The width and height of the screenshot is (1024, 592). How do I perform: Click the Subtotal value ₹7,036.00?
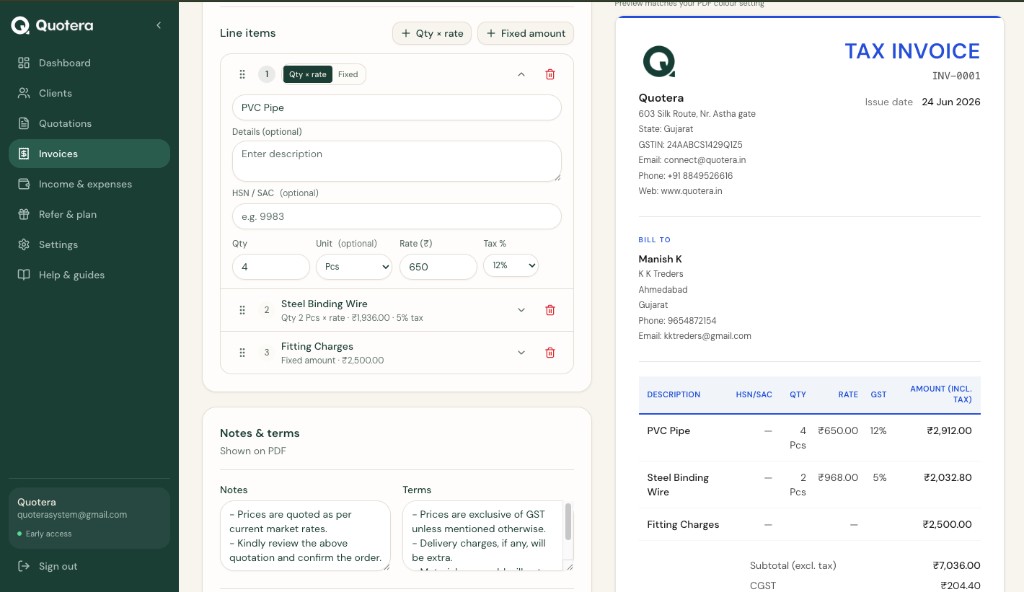pos(956,565)
